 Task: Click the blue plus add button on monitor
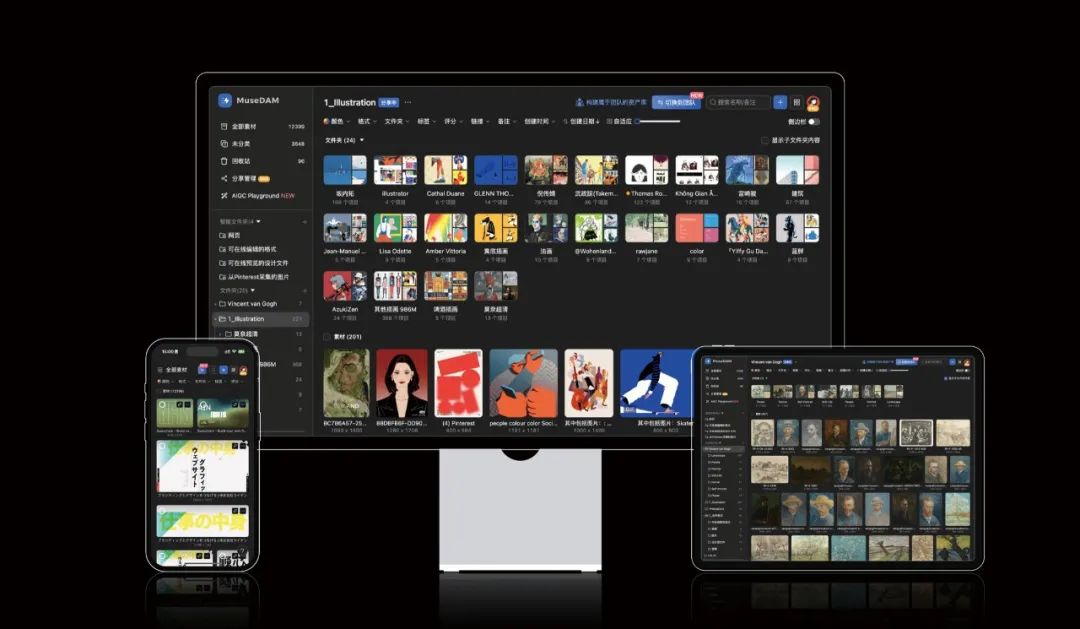[780, 102]
